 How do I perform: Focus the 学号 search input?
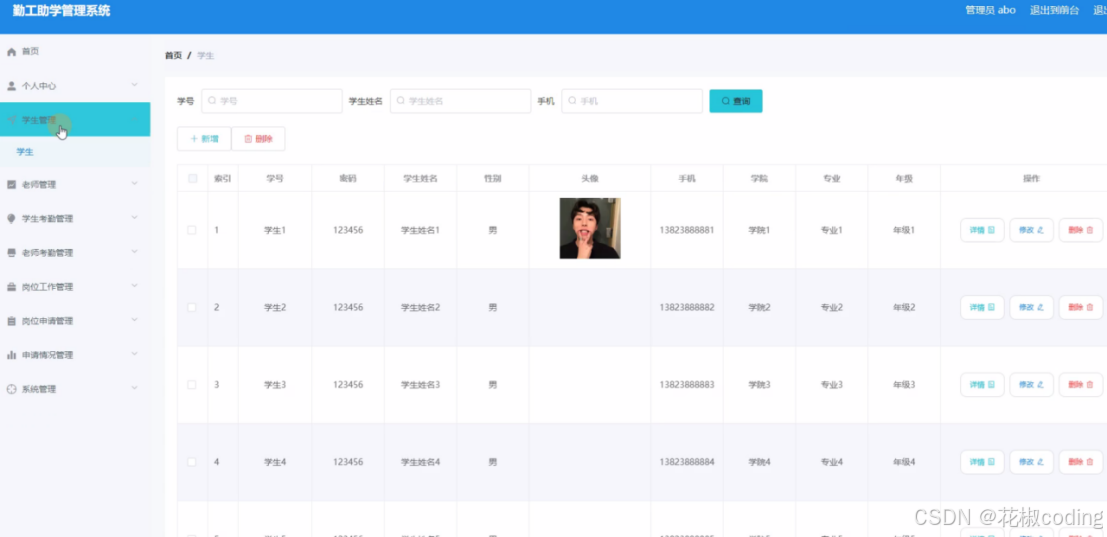272,101
